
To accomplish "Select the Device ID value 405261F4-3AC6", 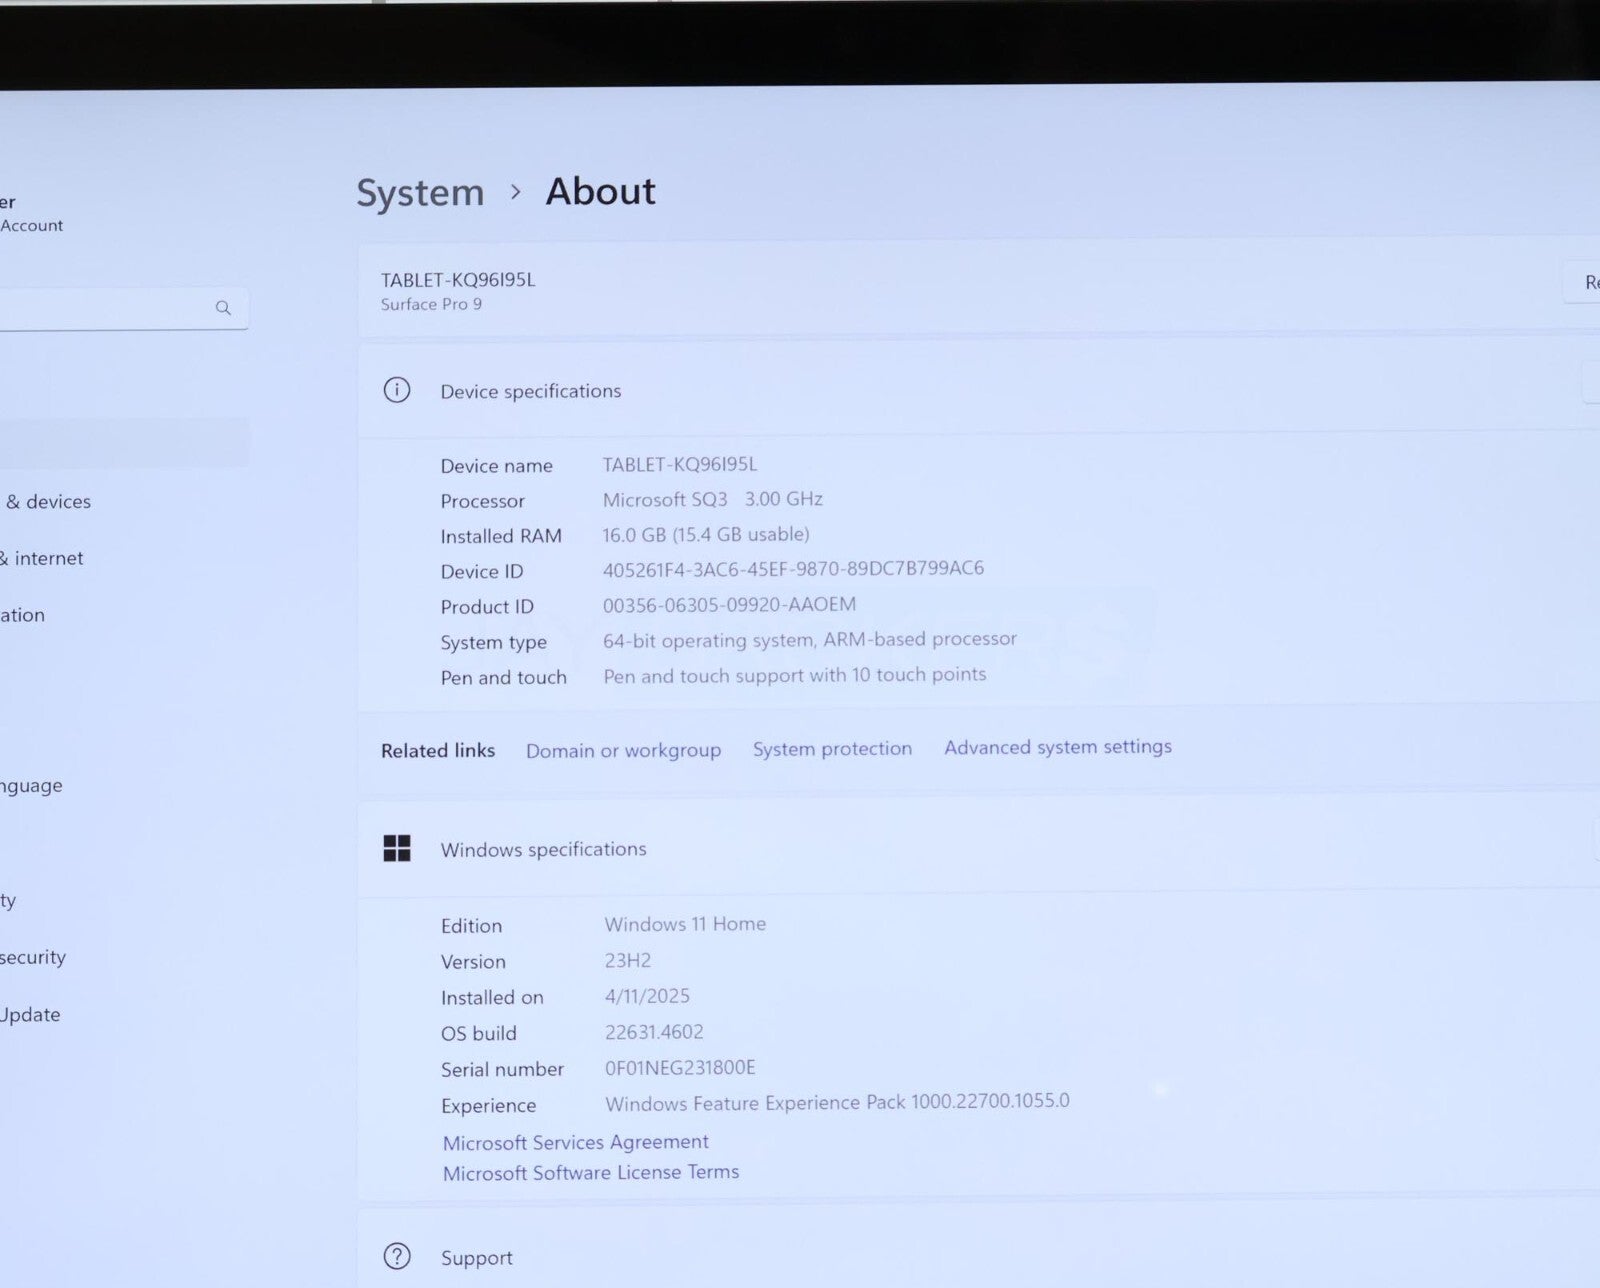I will [x=793, y=569].
